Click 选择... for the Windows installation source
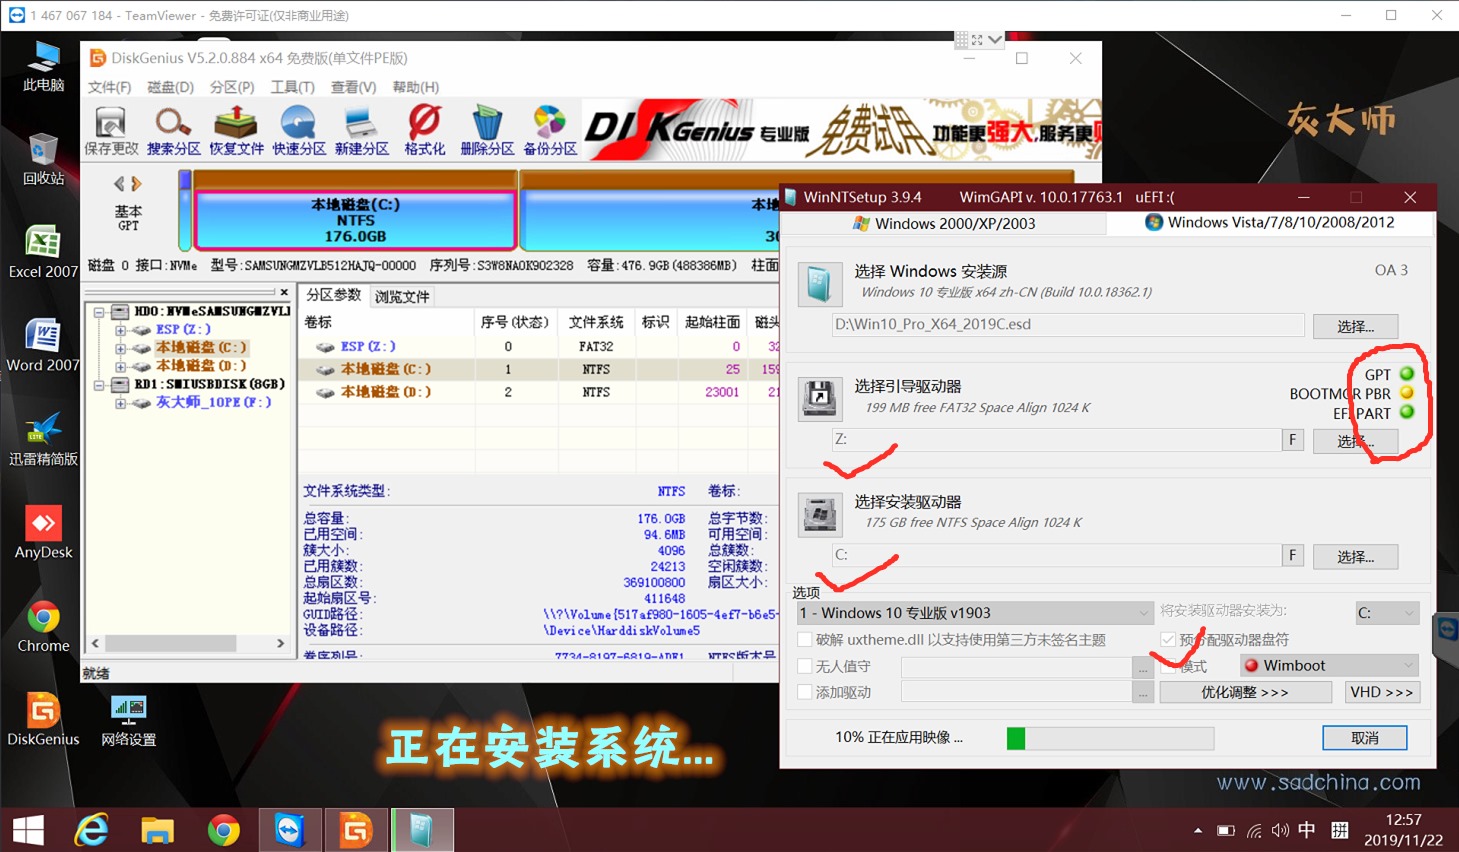The width and height of the screenshot is (1459, 852). pyautogui.click(x=1355, y=326)
